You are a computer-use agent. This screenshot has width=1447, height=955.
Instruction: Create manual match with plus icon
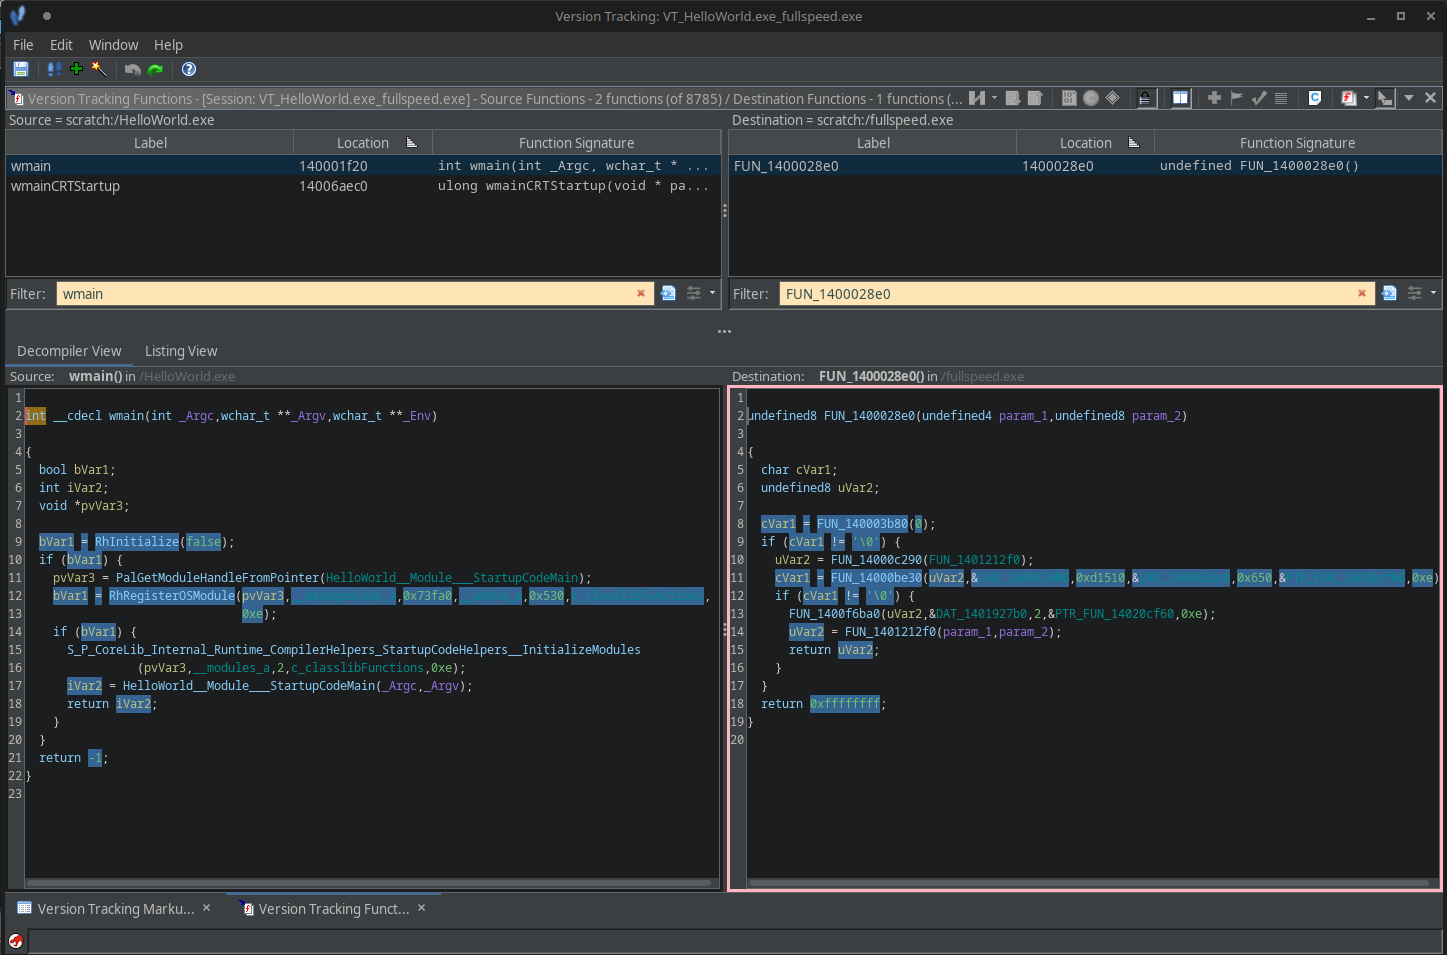[x=1214, y=98]
